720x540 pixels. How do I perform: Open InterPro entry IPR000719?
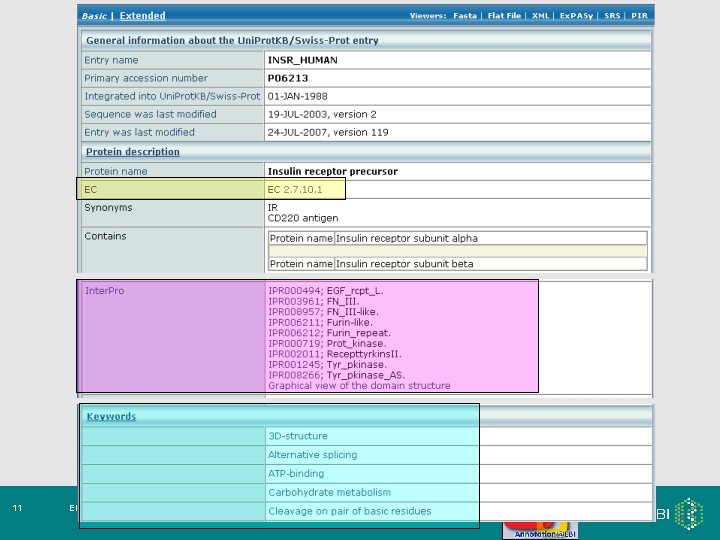(294, 343)
